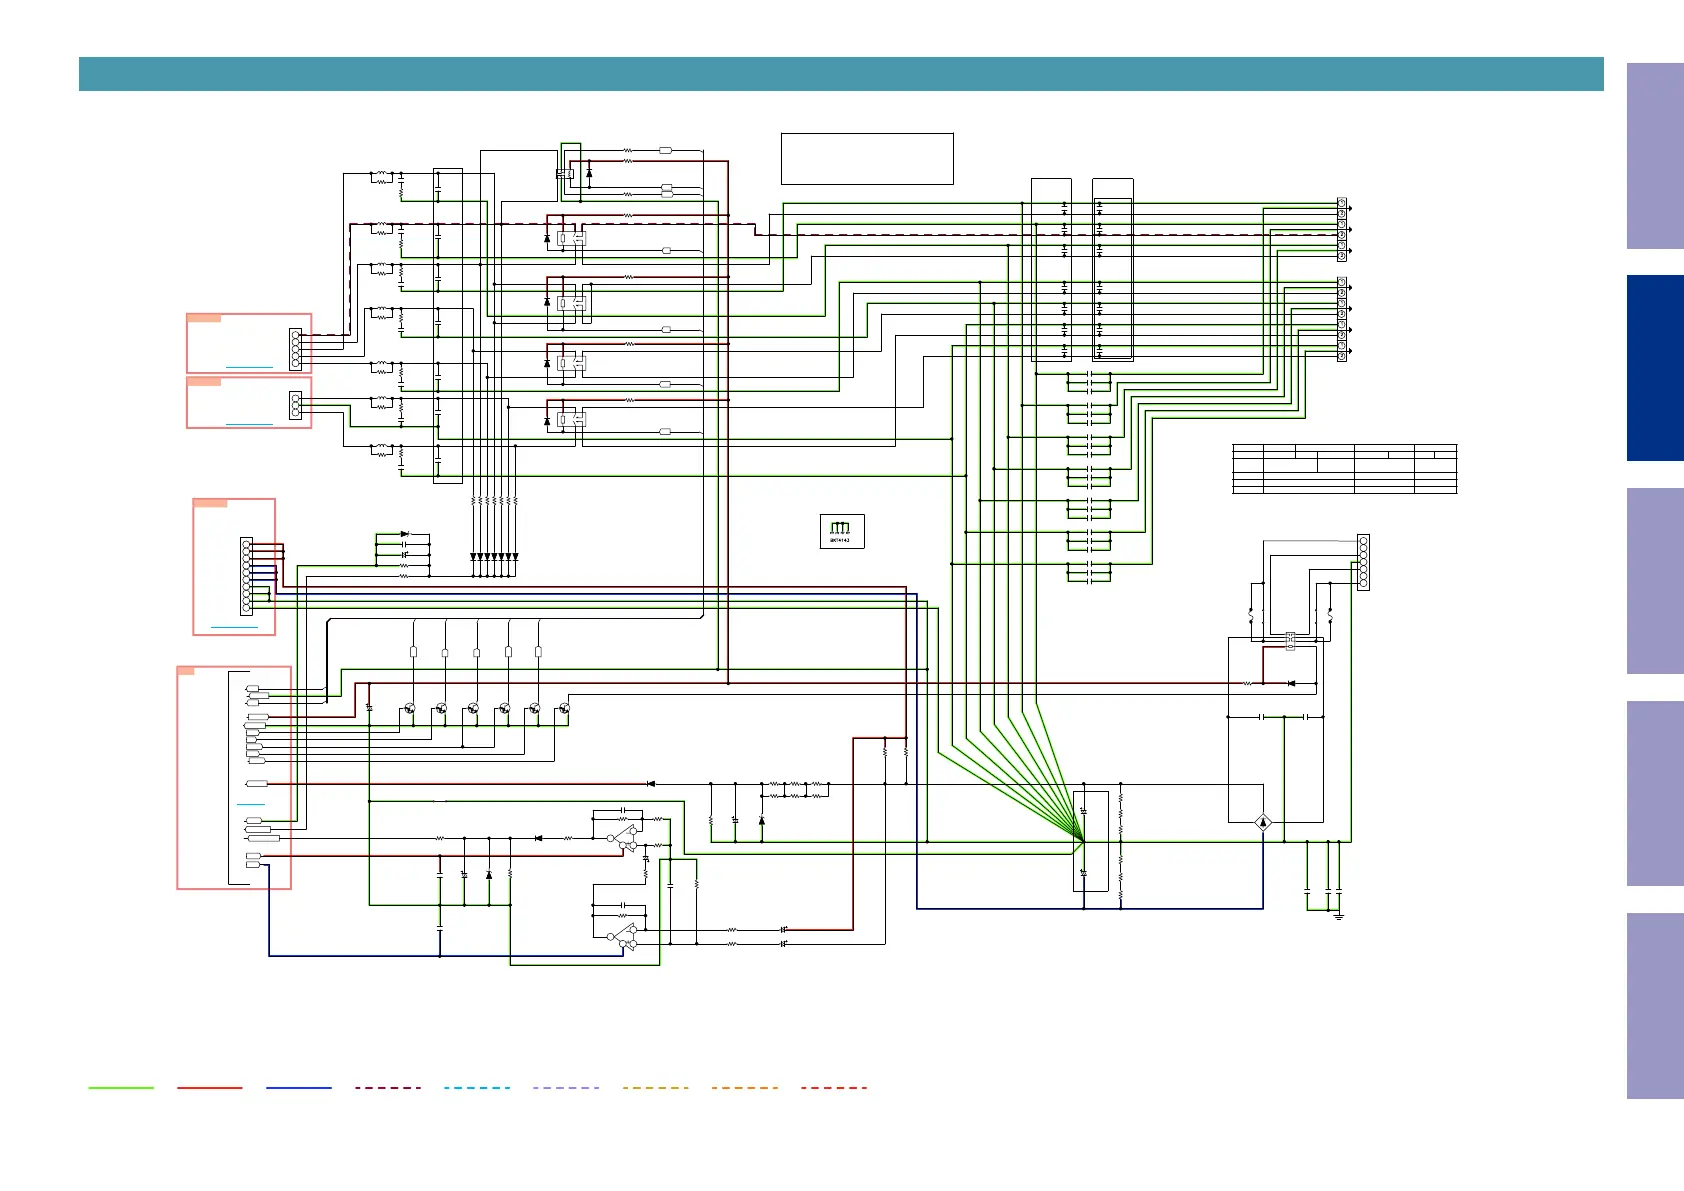
Task: Follow the blue link in the five-pin connector box
Action: (x=249, y=367)
